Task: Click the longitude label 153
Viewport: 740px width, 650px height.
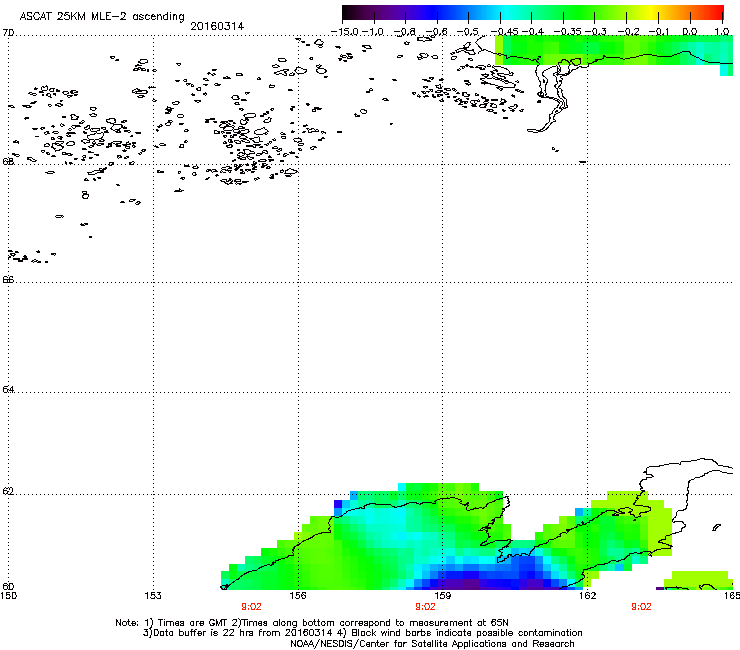Action: coord(153,596)
